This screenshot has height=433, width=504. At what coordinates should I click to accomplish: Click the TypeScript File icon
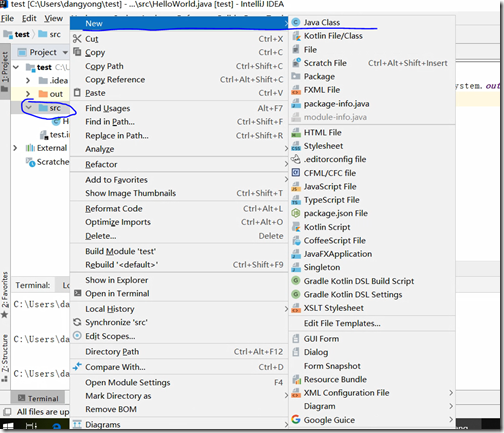tap(296, 200)
